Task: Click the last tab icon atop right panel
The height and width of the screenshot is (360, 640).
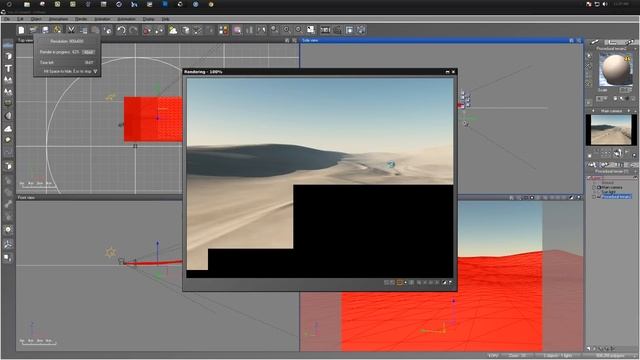Action: 629,42
